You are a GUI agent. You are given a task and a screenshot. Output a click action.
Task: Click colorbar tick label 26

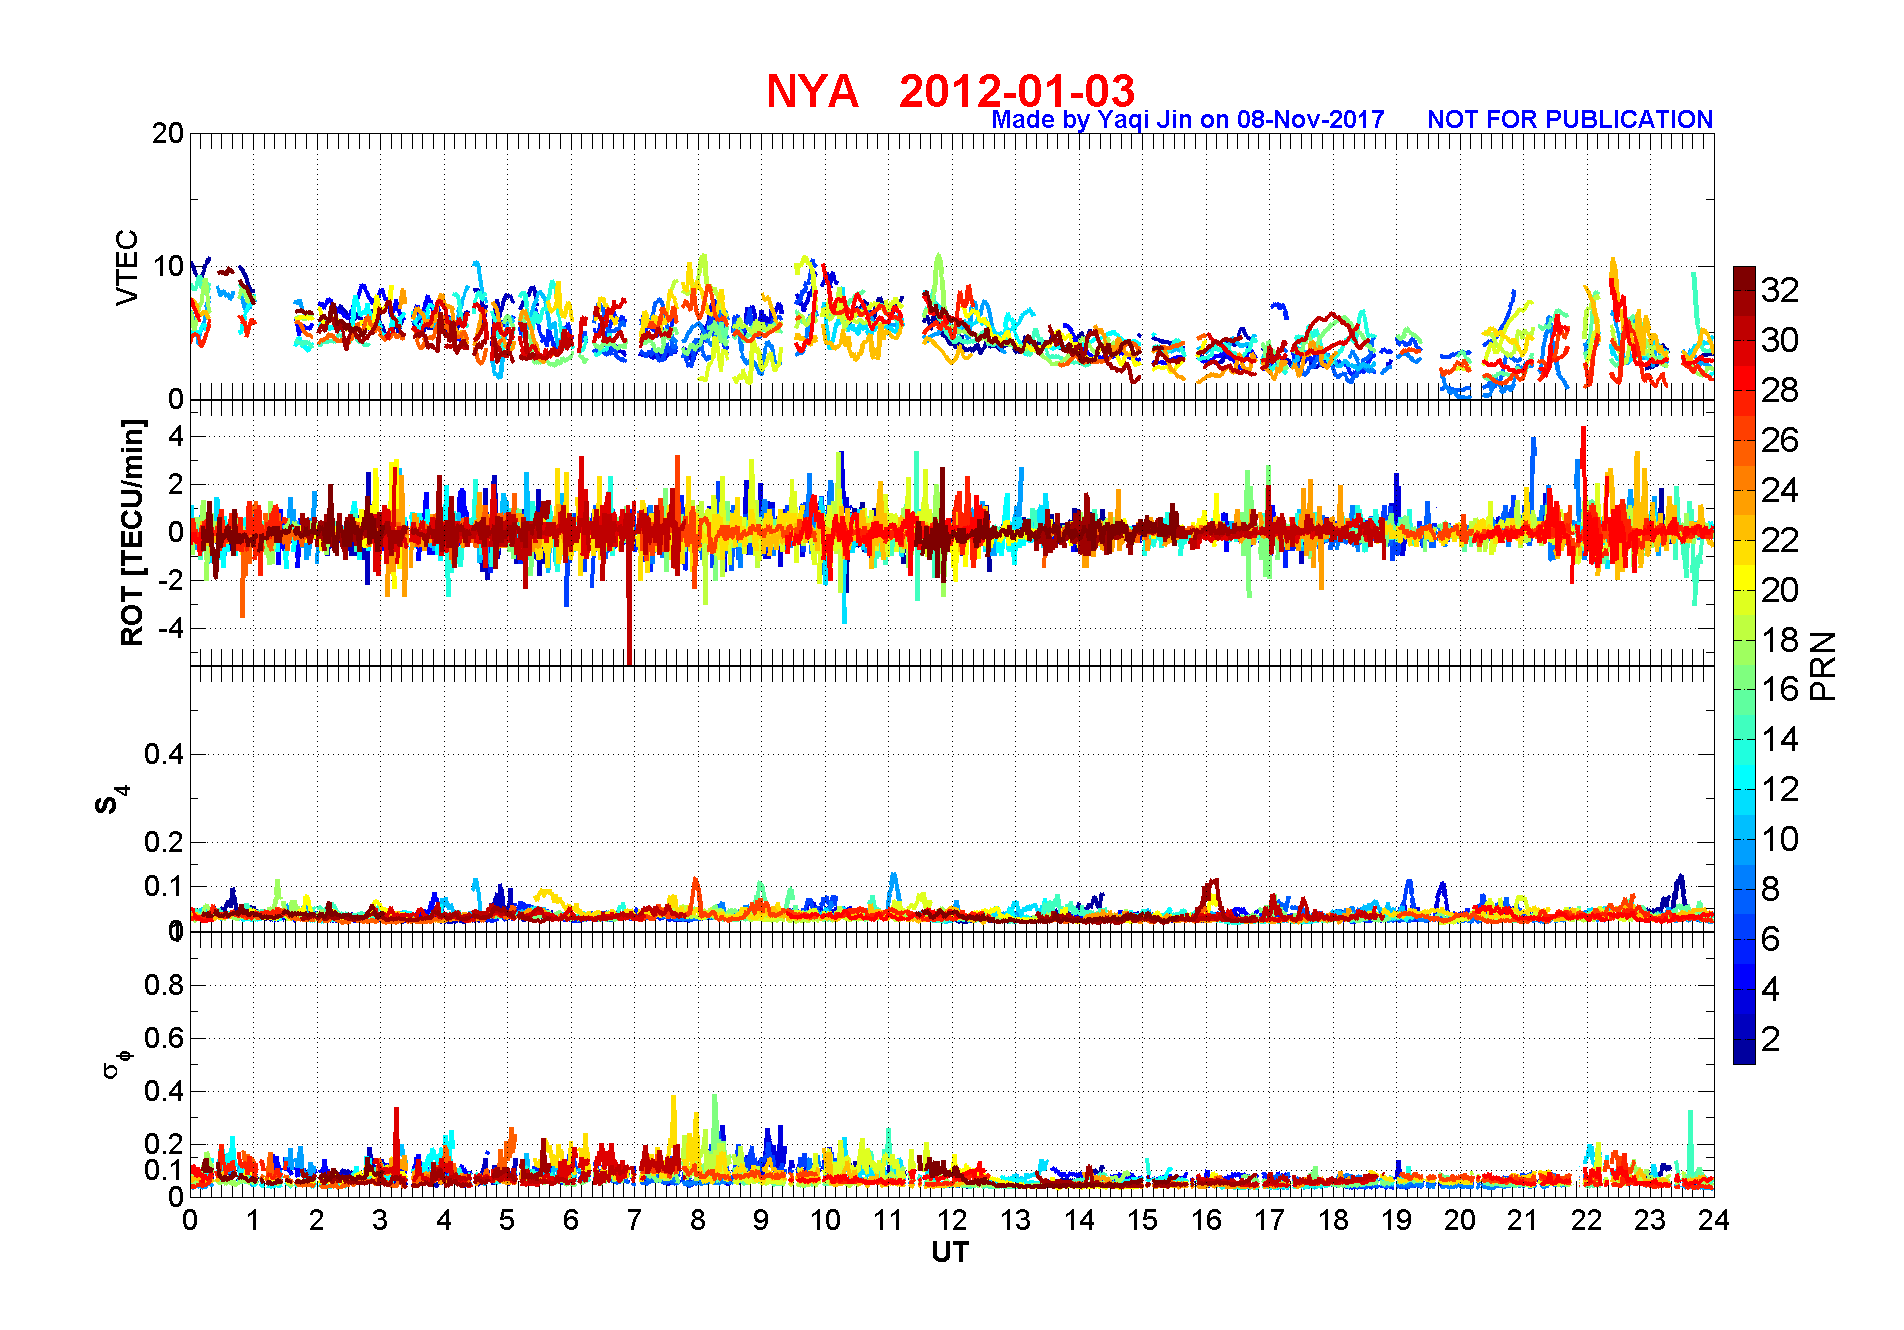click(x=1780, y=440)
